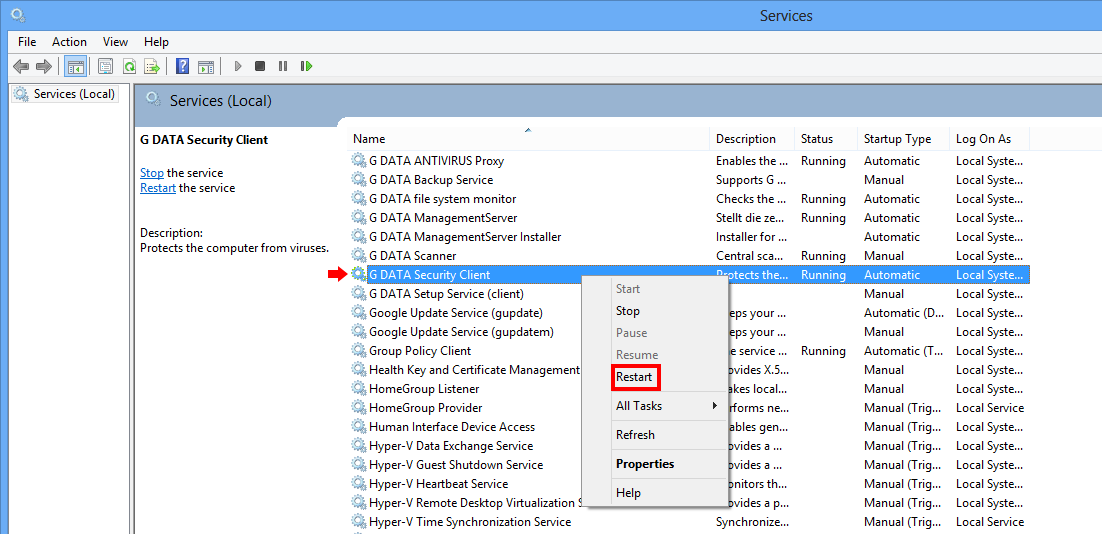Click gear icon of G DATA ANTIVIRUS Proxy

point(359,160)
